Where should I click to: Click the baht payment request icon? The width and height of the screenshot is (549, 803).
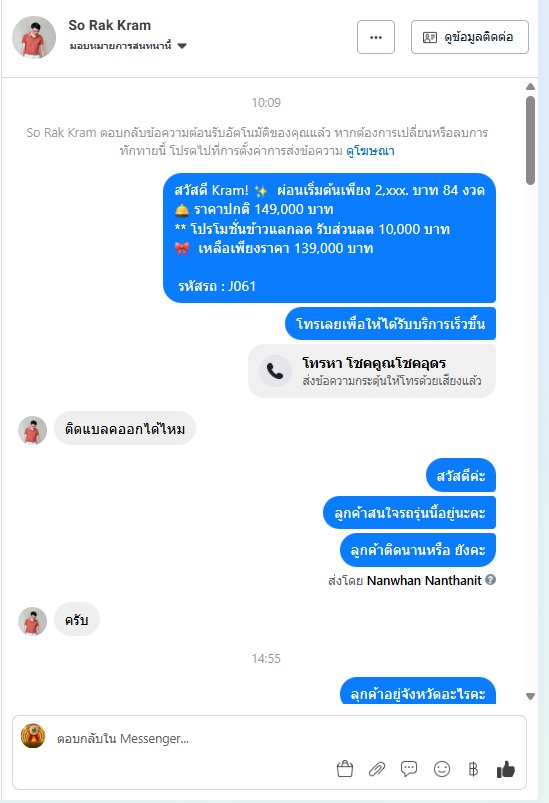[473, 769]
